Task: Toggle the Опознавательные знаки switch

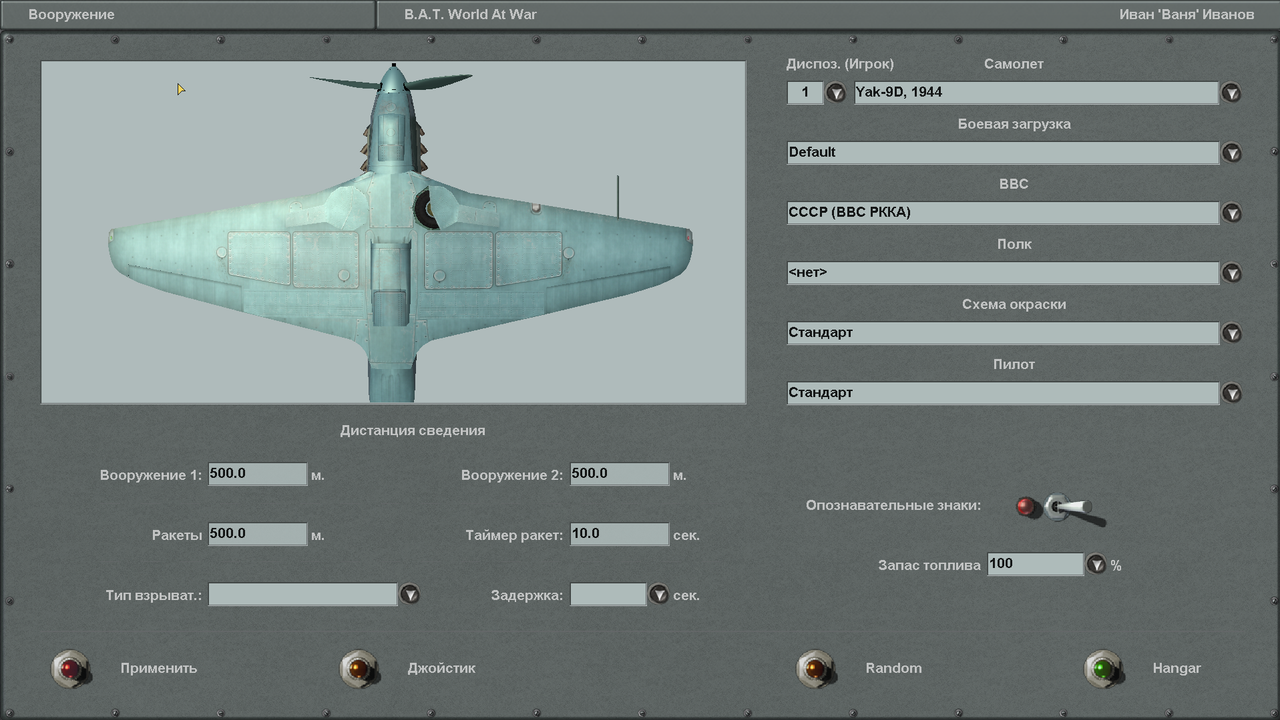Action: click(1072, 508)
